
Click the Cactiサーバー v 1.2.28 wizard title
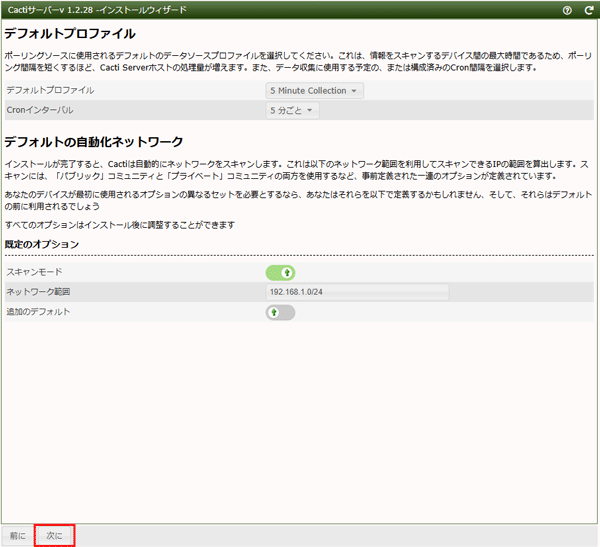[97, 10]
